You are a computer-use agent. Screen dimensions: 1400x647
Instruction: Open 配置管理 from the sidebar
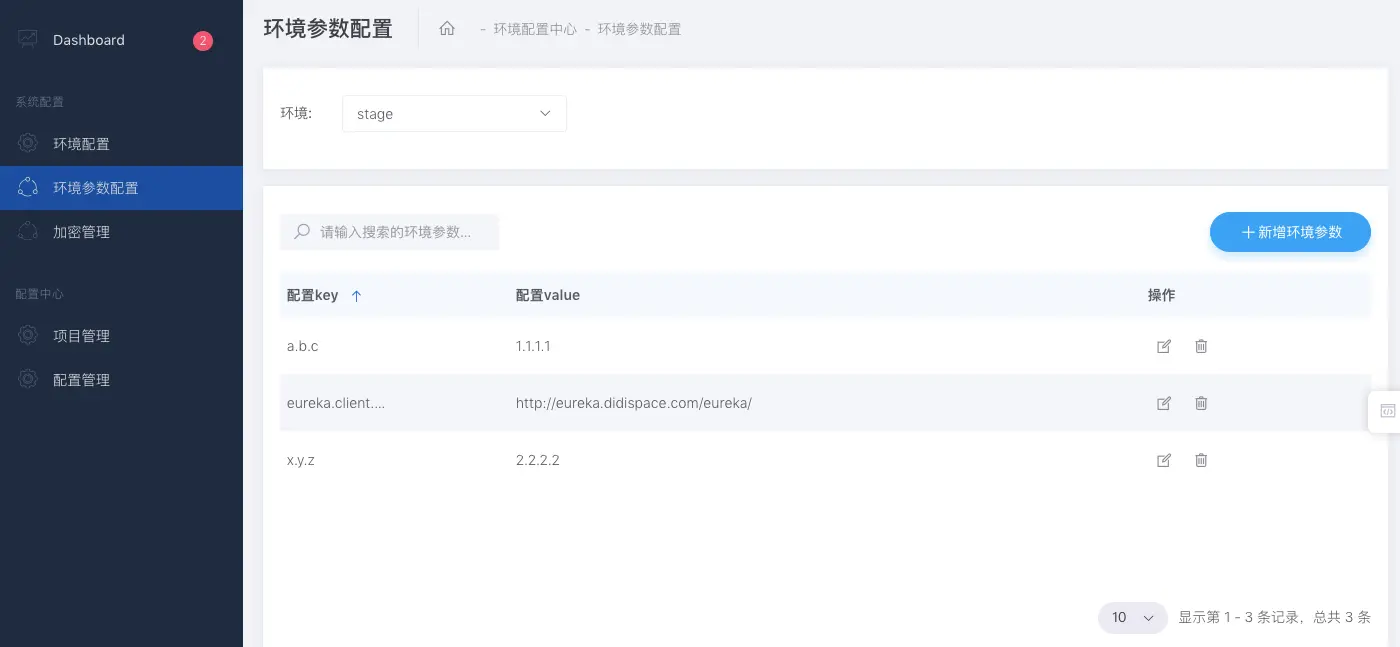[81, 379]
